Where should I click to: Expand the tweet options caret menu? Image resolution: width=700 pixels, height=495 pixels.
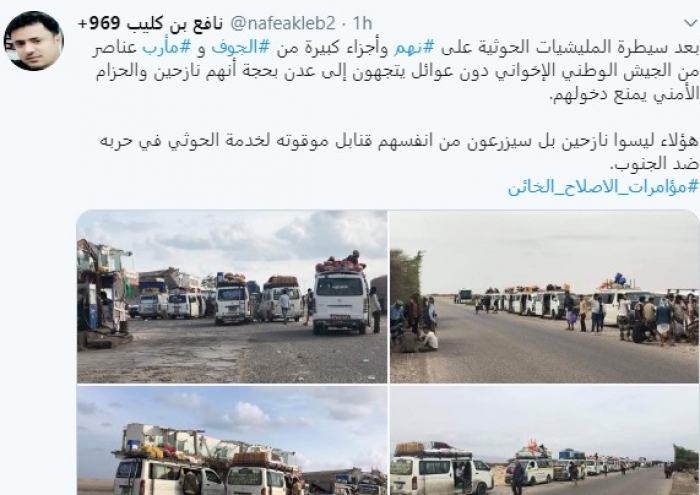pyautogui.click(x=691, y=24)
